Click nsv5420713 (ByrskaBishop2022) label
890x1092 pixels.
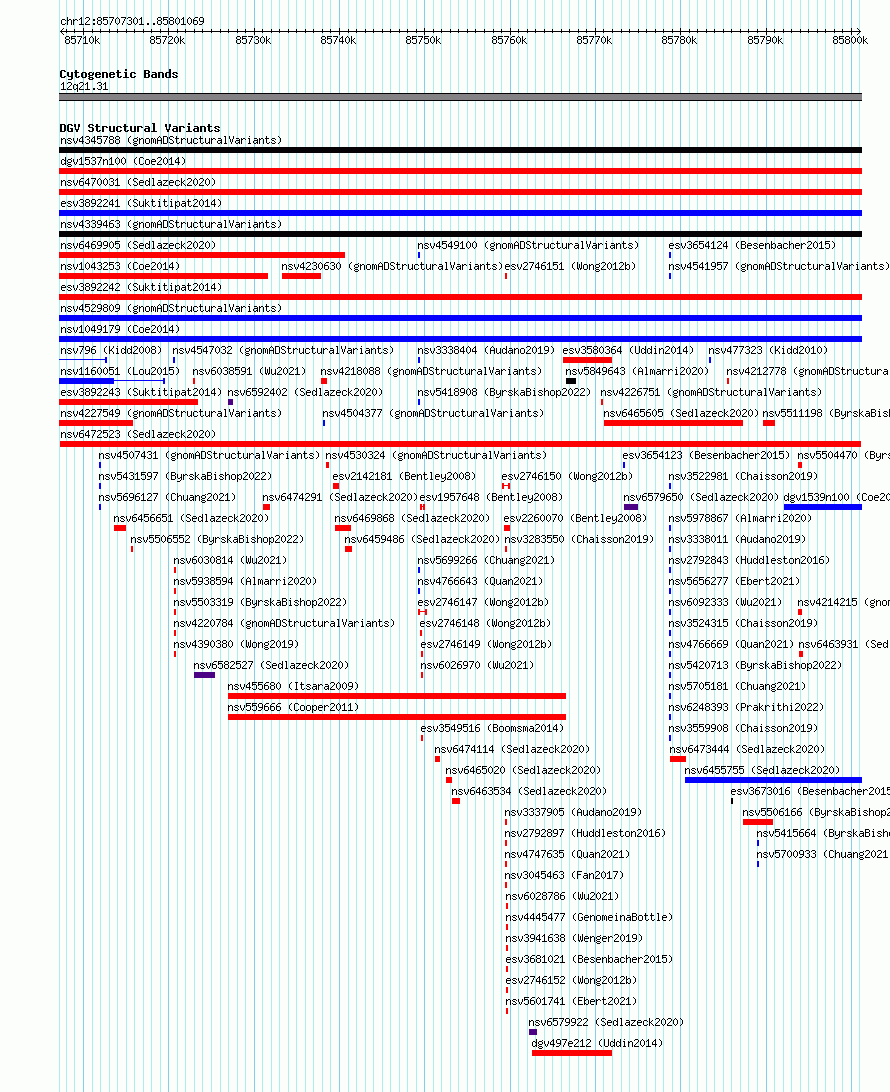pos(755,665)
